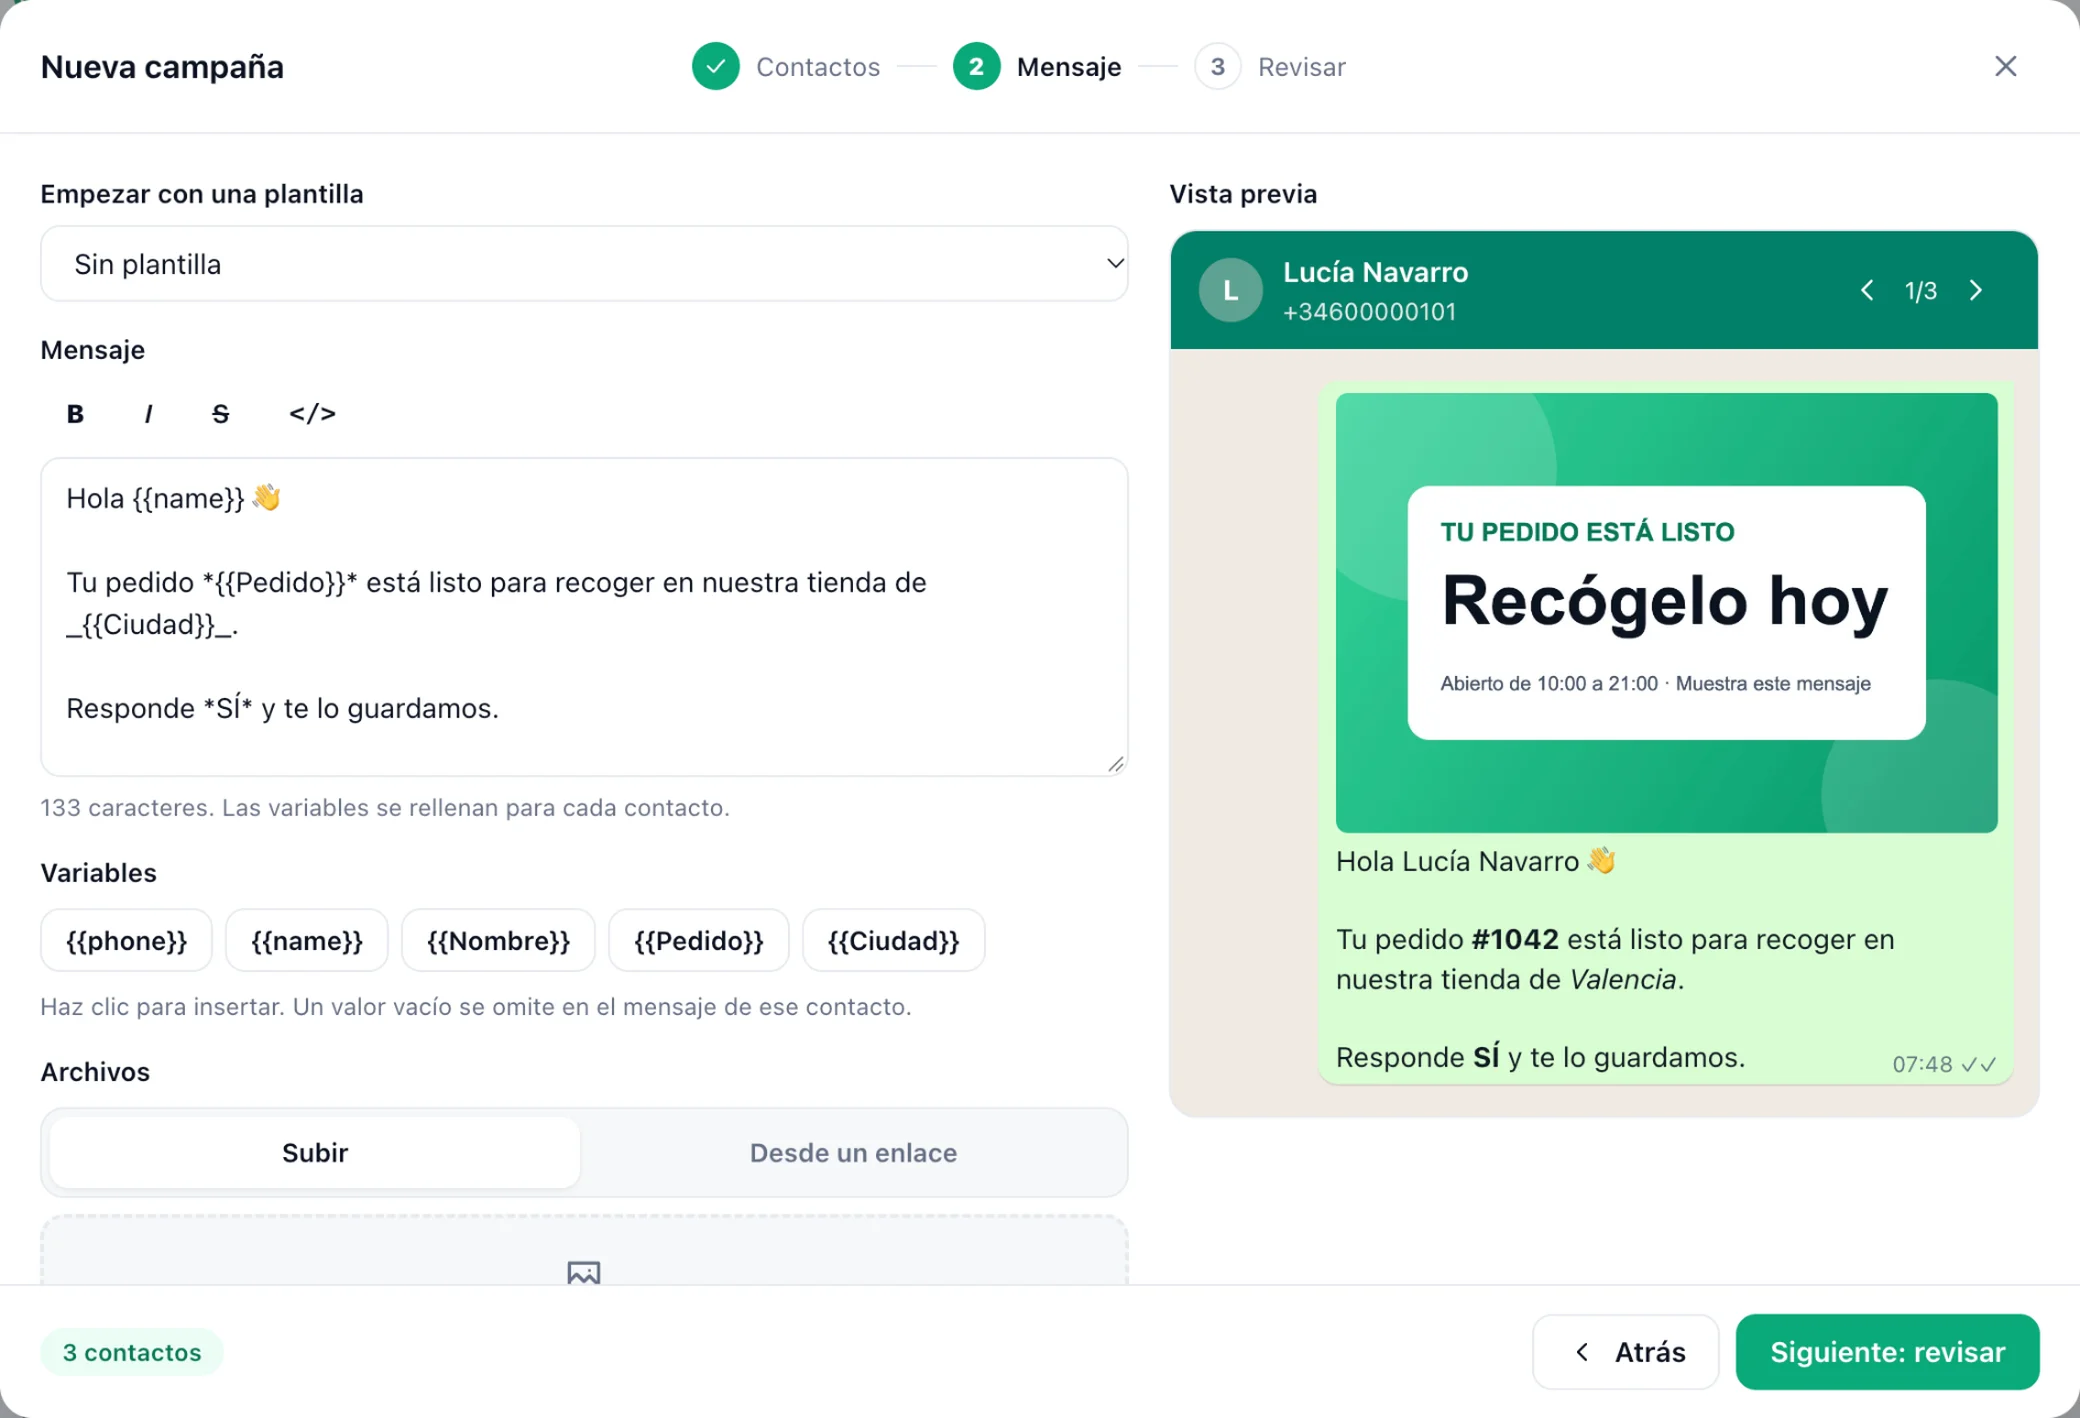Insert the {{name}} variable
2080x1418 pixels.
pyautogui.click(x=307, y=940)
